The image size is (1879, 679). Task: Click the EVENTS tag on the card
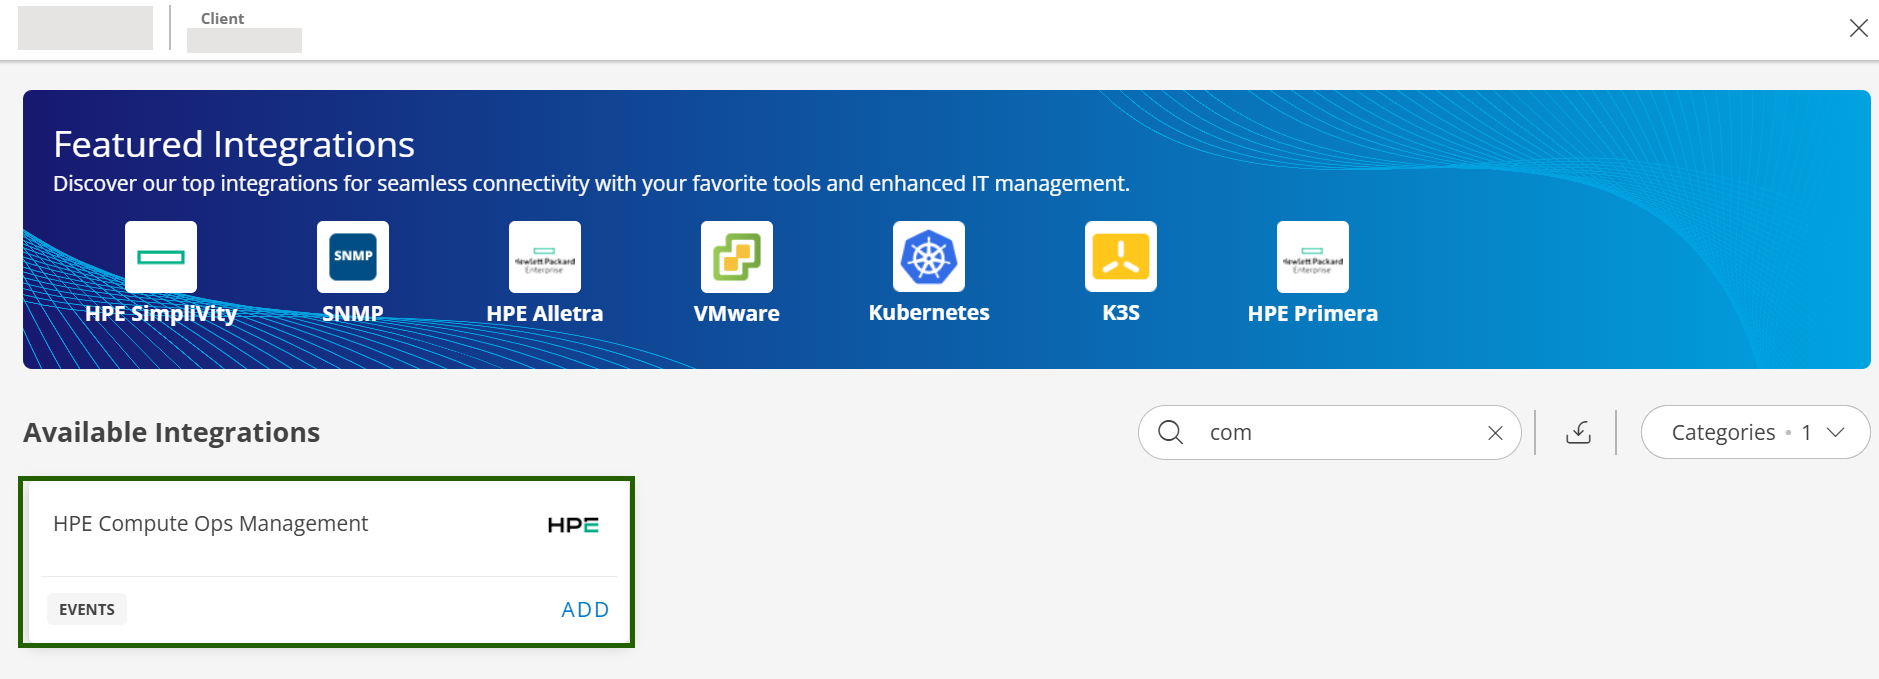coord(87,610)
